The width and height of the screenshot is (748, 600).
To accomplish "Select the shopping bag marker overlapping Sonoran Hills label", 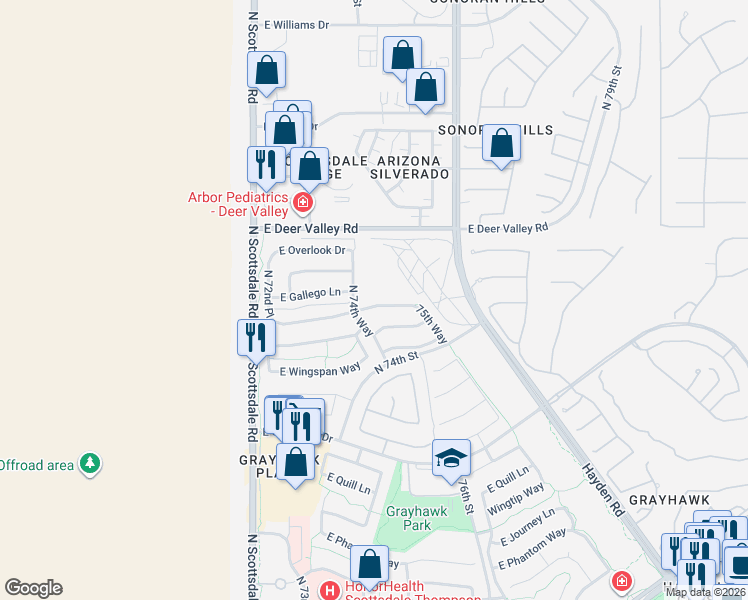I will coord(501,145).
